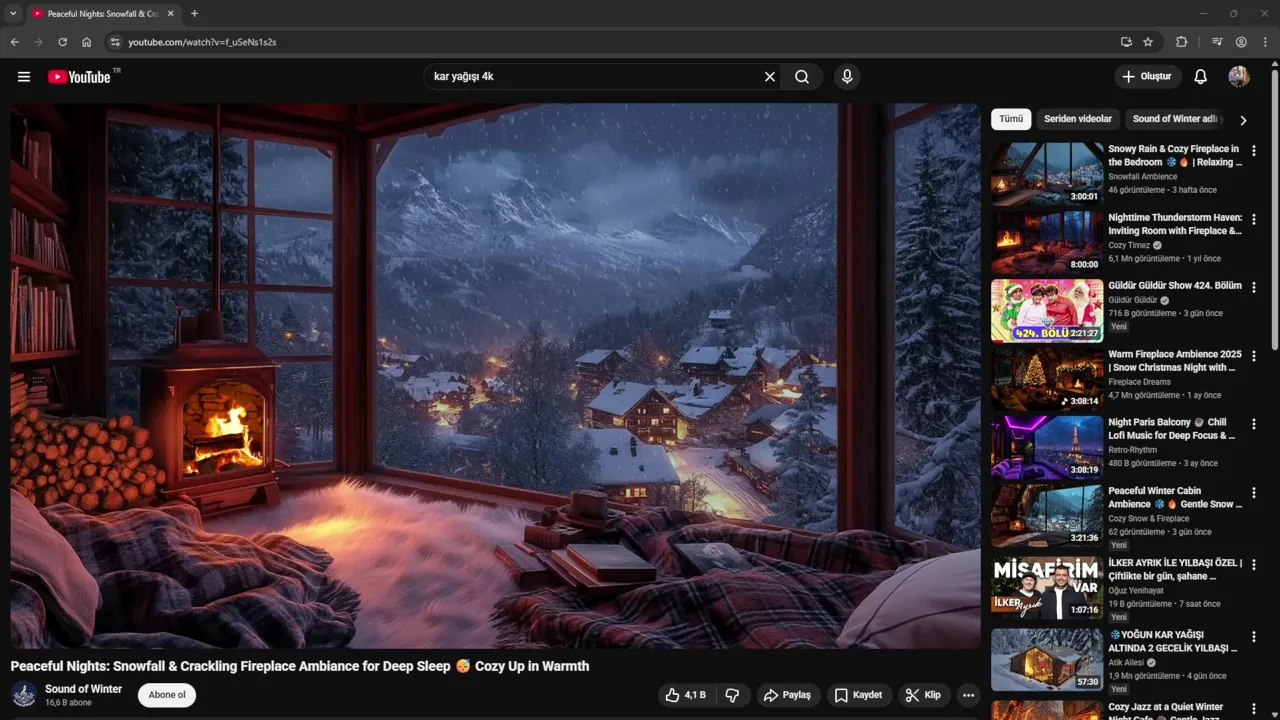The image size is (1280, 720).
Task: Open options for Güldür Güldür Show 424
Action: click(1254, 287)
